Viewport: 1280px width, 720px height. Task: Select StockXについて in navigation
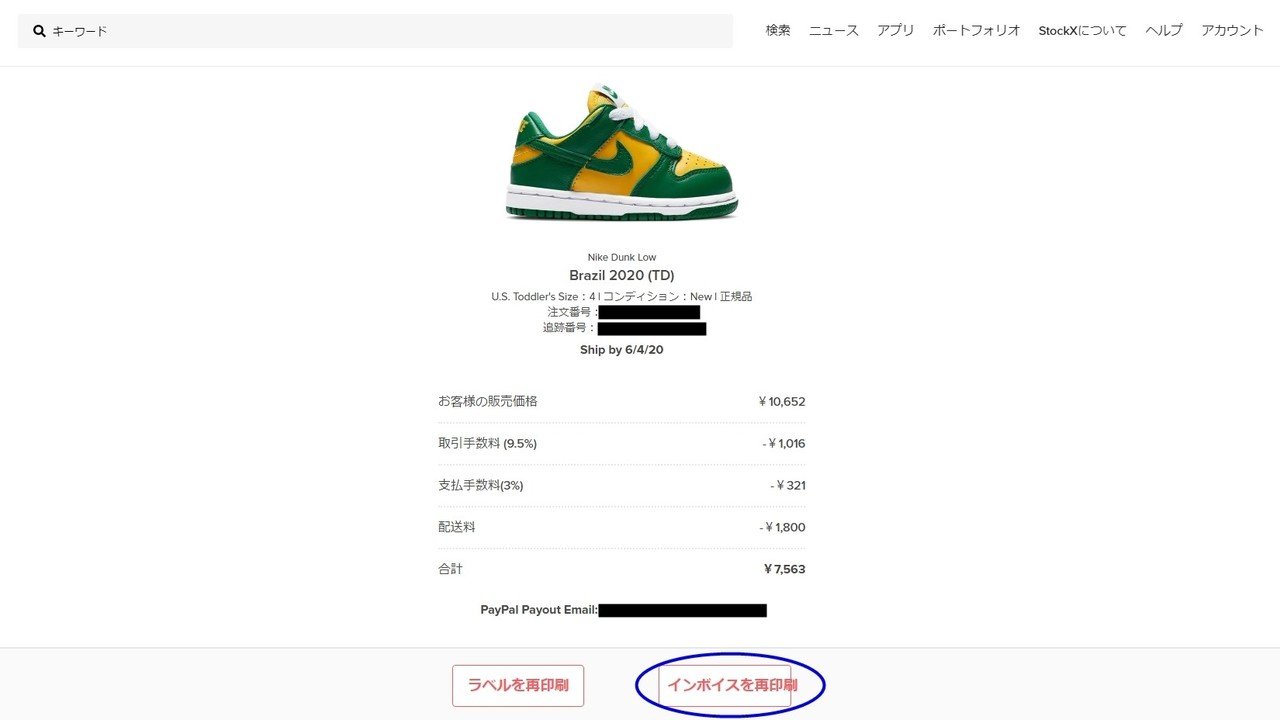pos(1083,31)
